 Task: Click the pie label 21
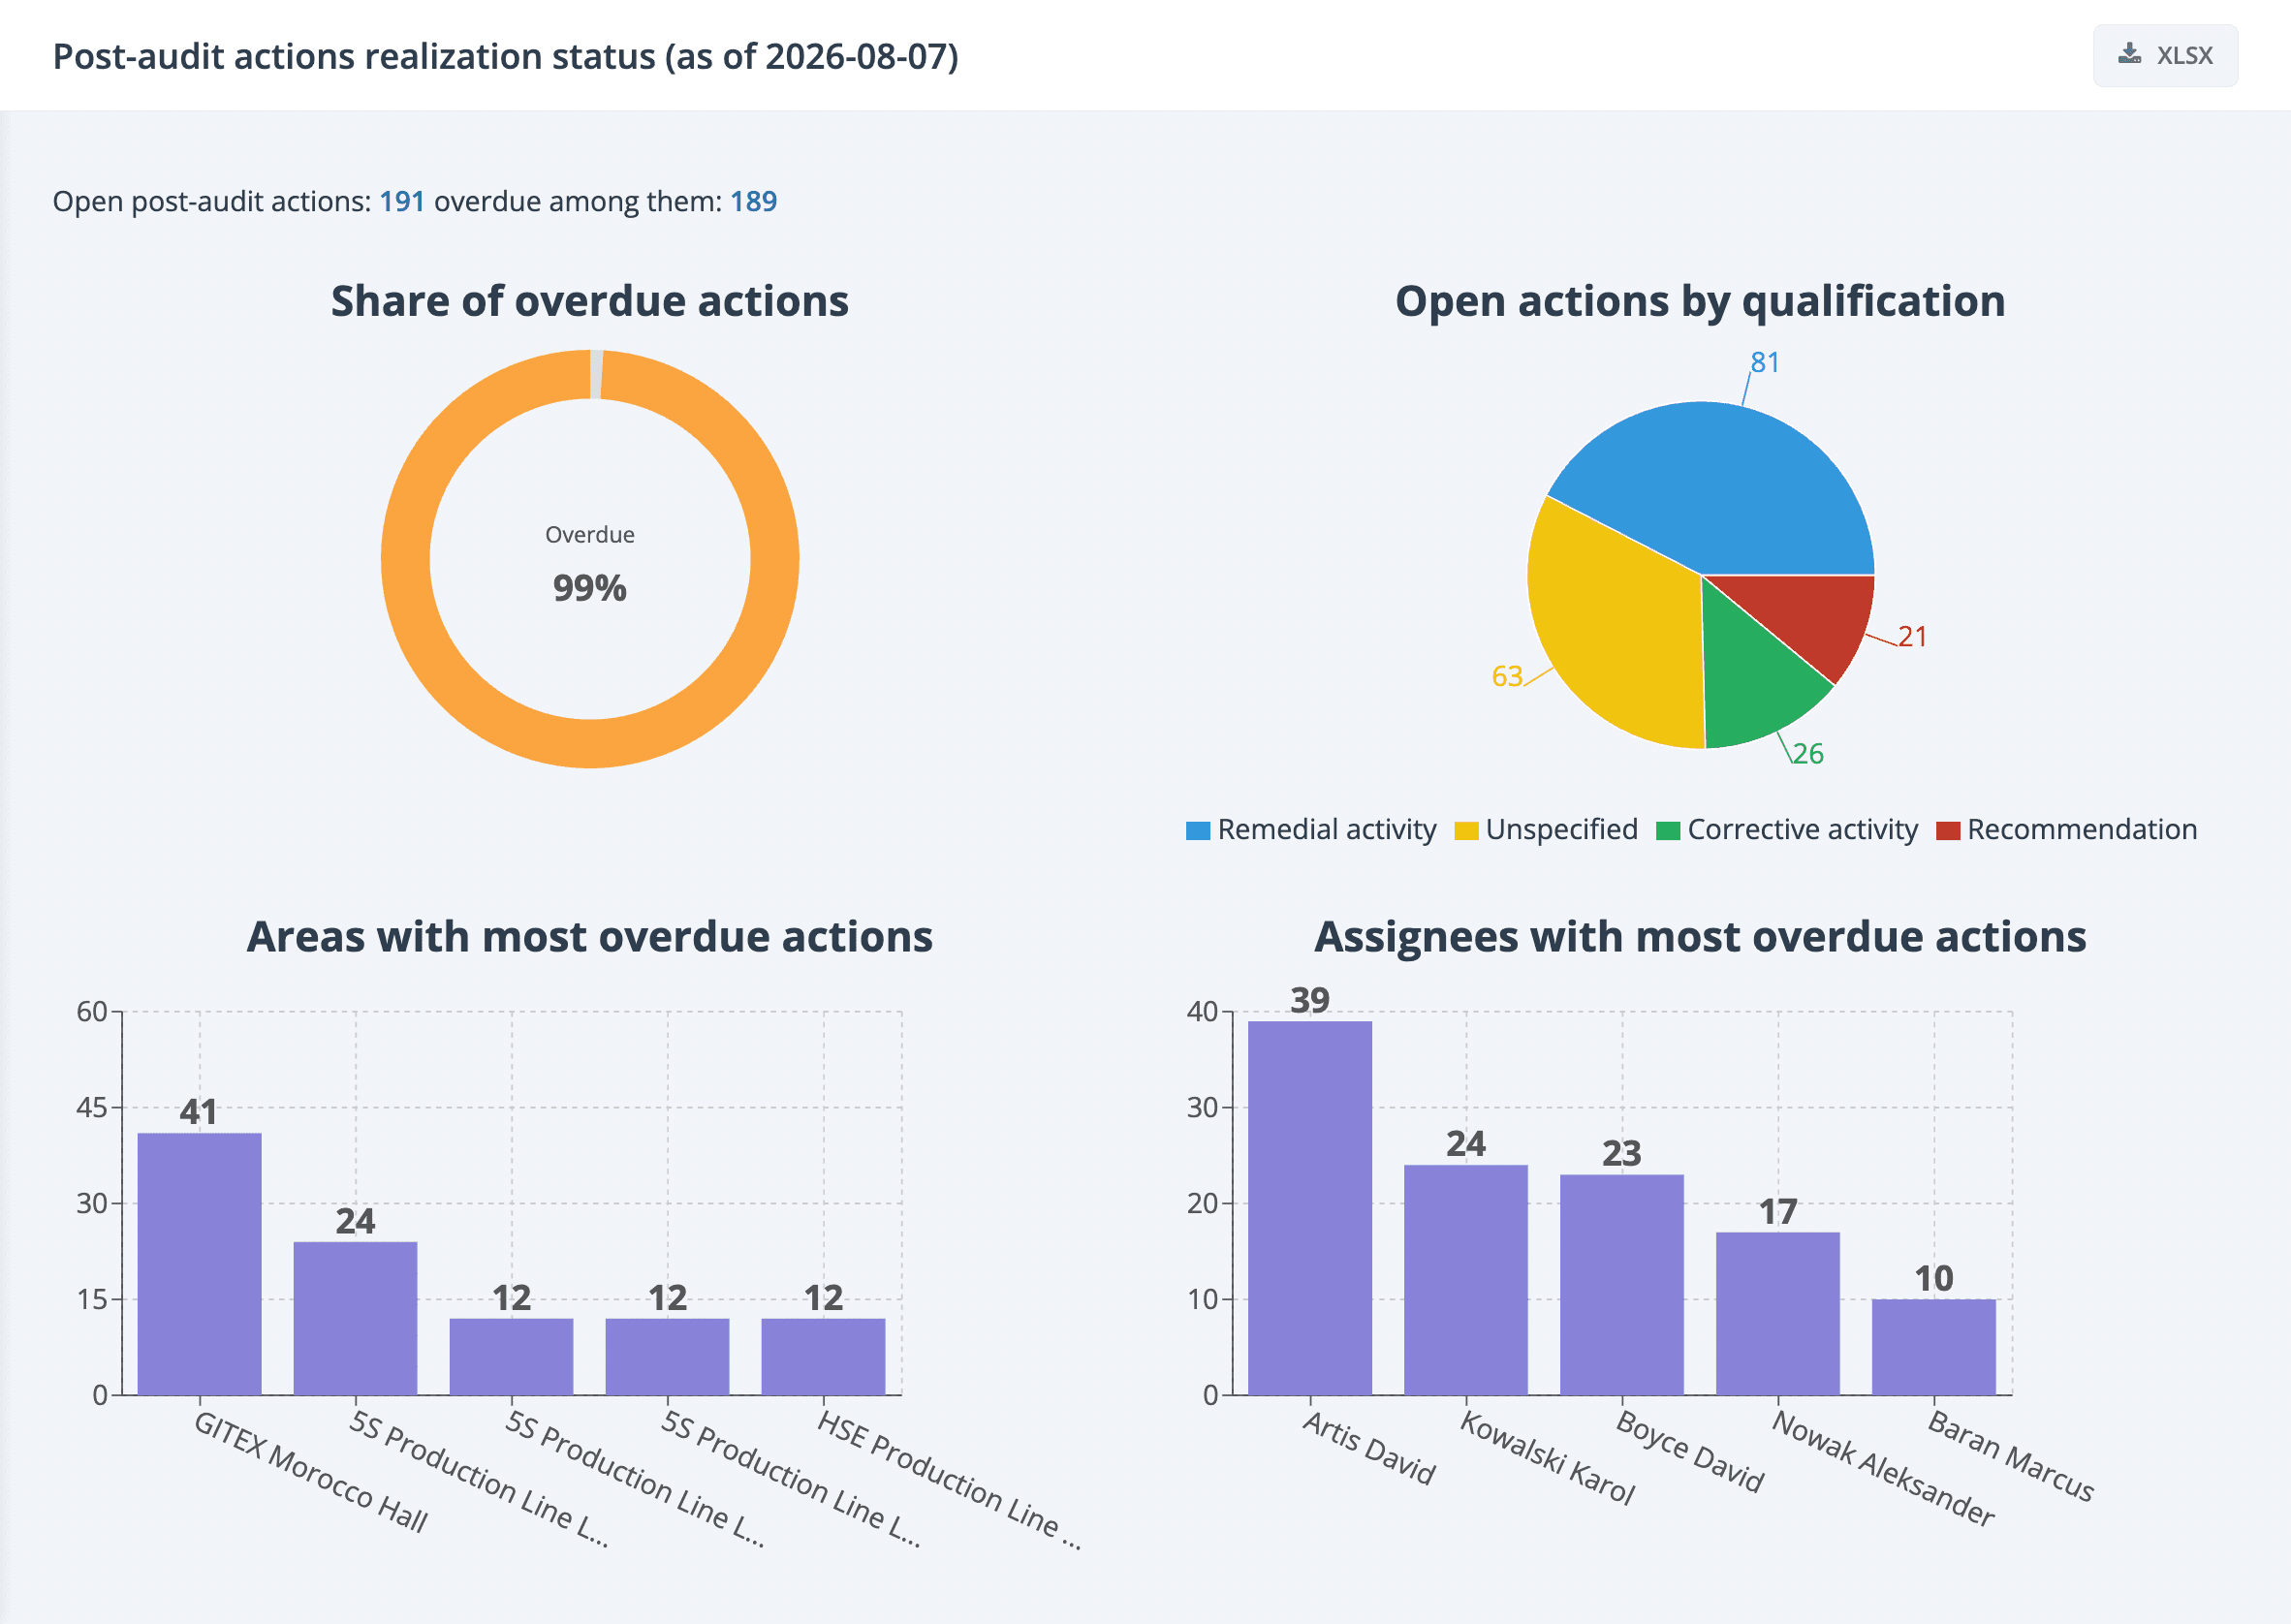1913,636
